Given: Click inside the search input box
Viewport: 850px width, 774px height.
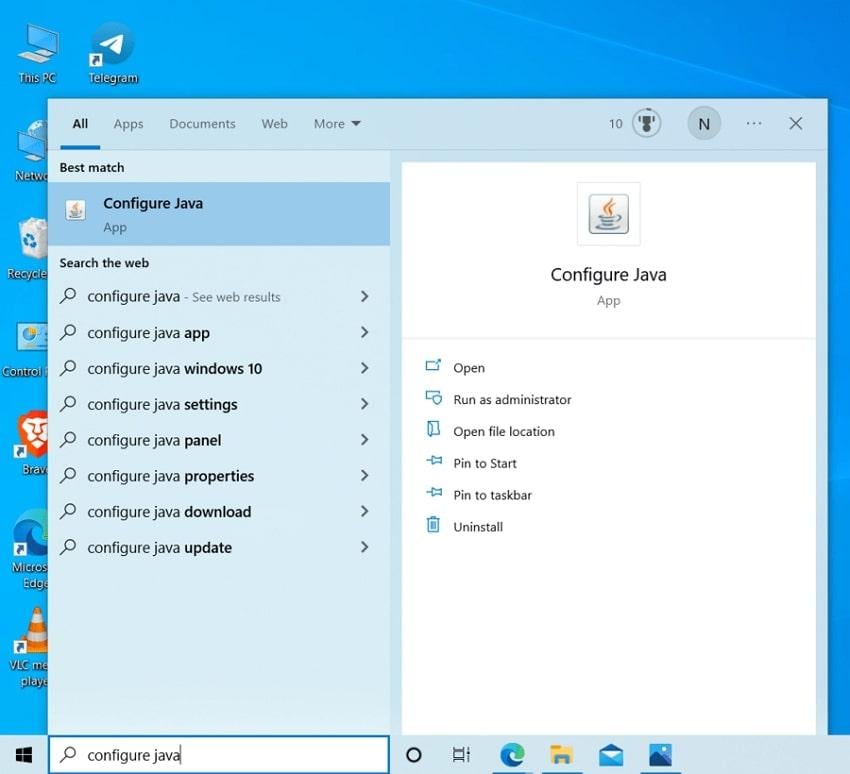Looking at the screenshot, I should click(220, 755).
